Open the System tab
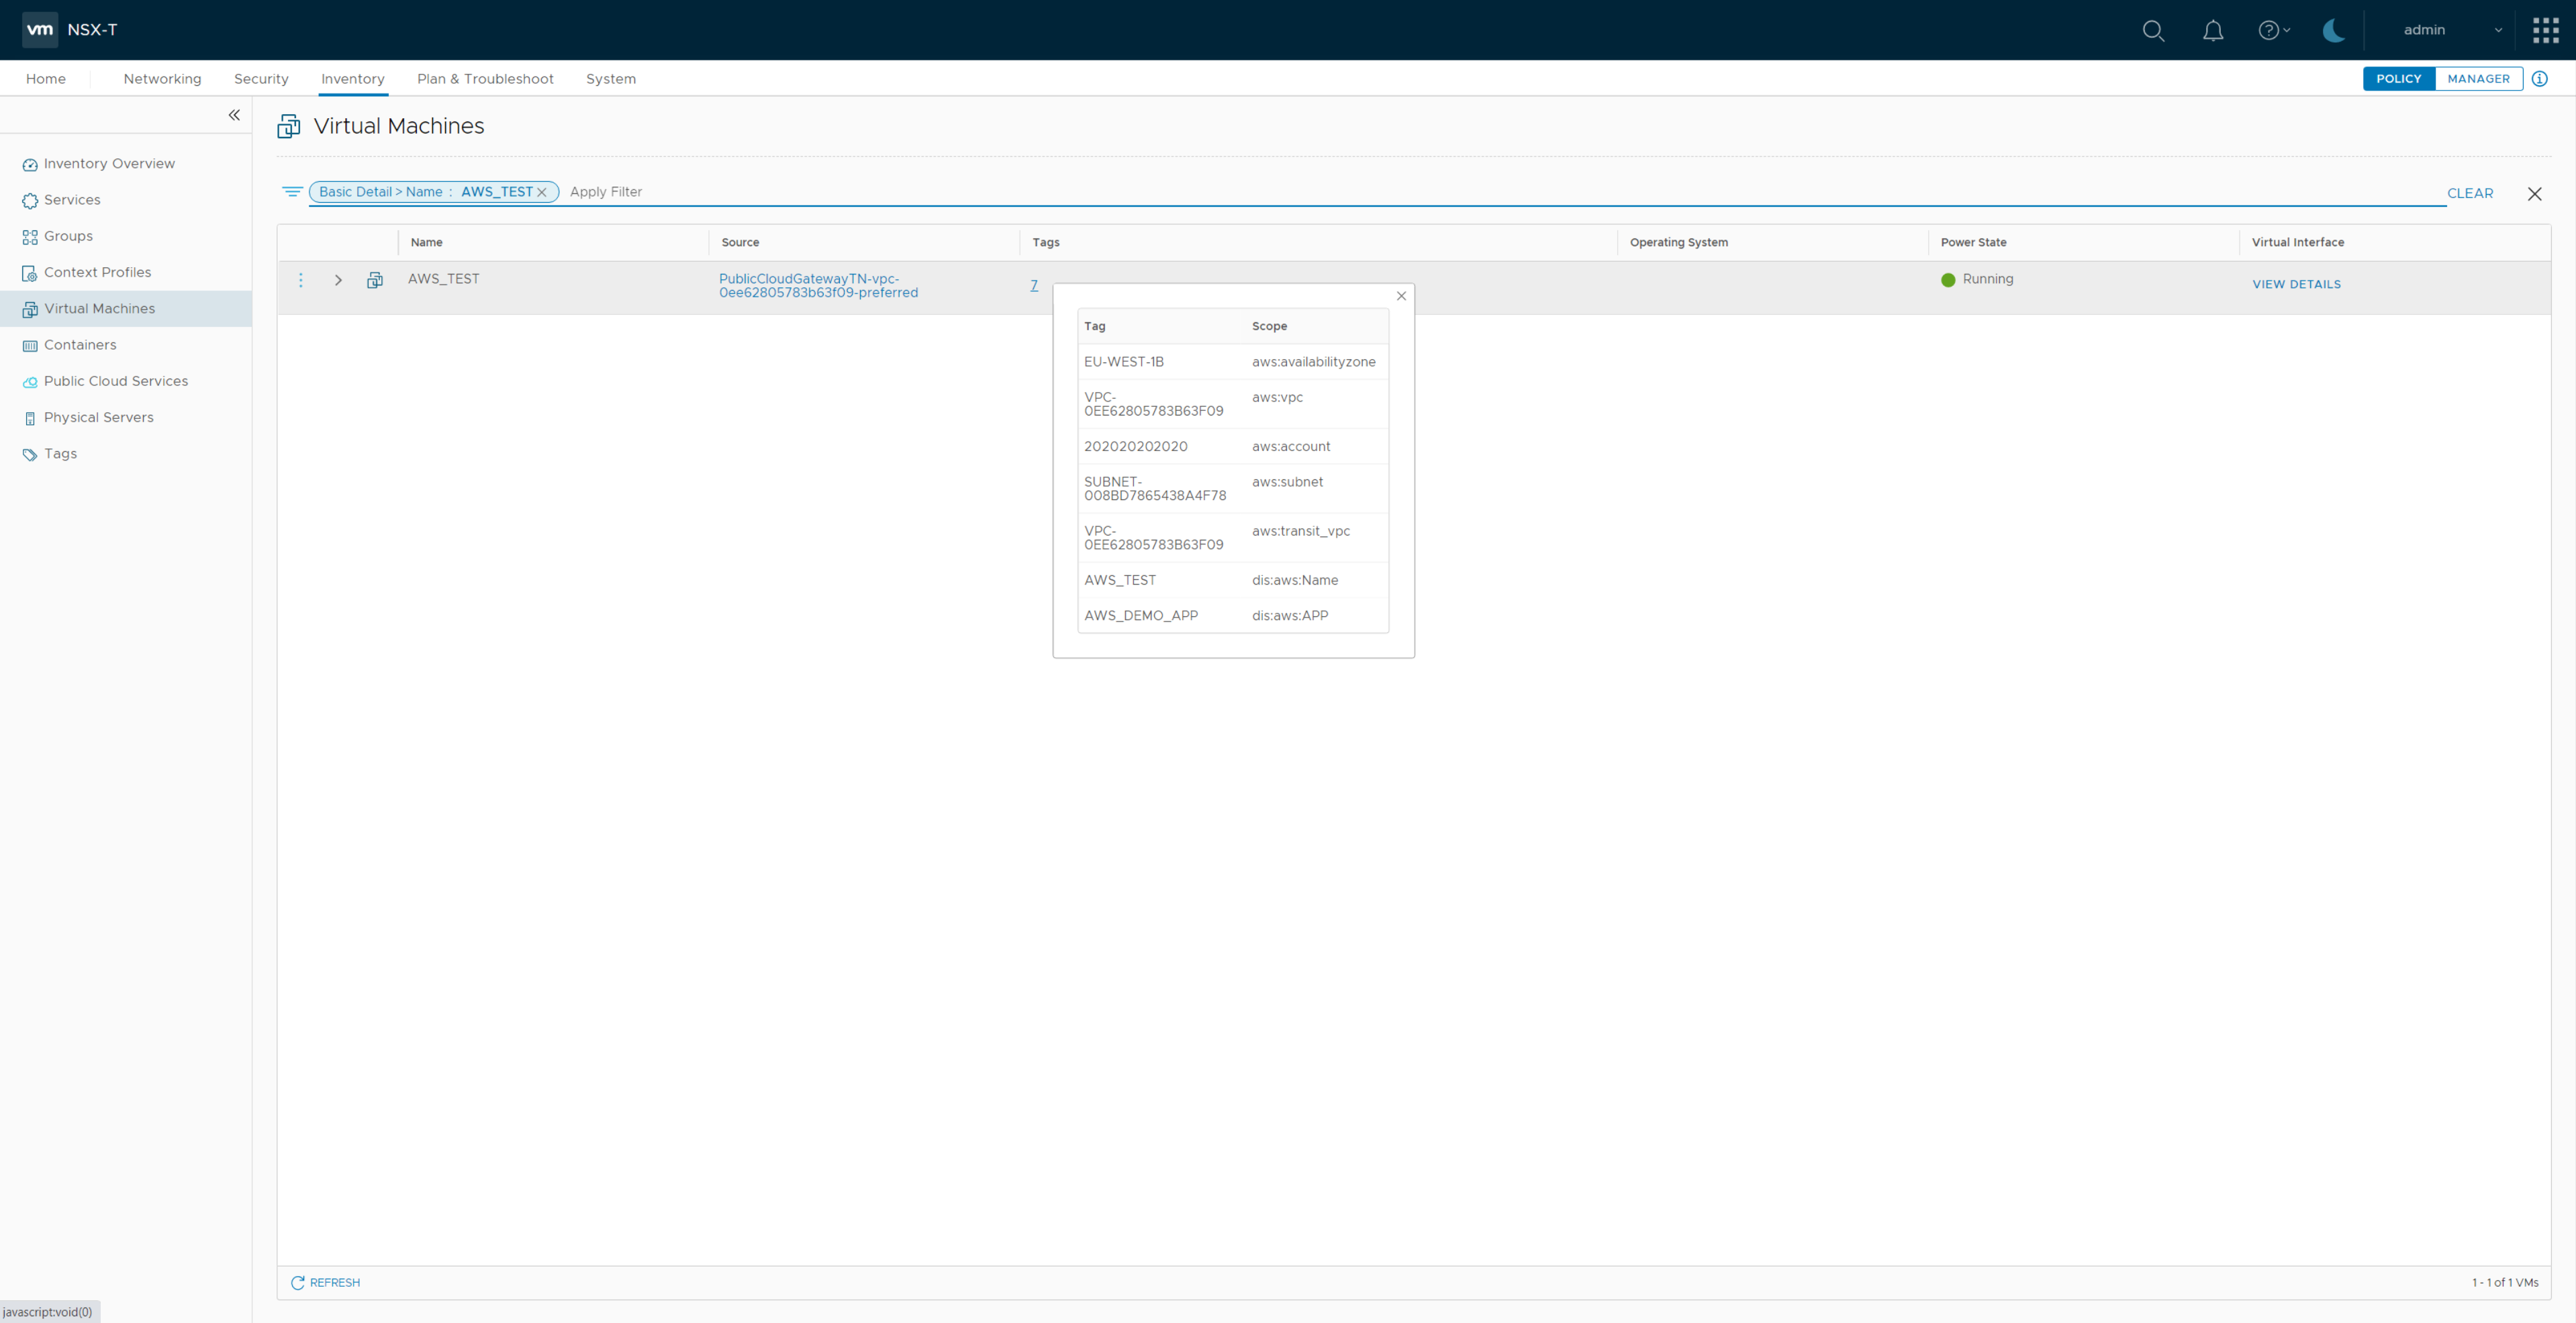The image size is (2576, 1323). point(611,79)
